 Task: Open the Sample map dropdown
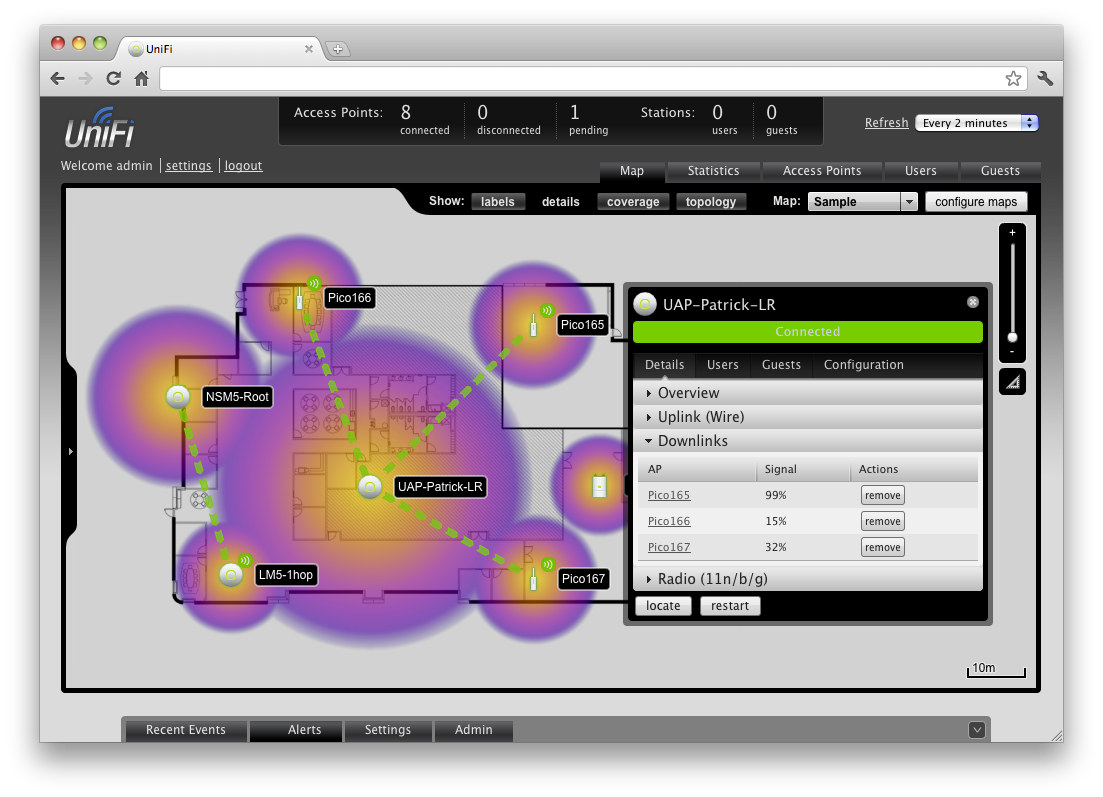(862, 202)
